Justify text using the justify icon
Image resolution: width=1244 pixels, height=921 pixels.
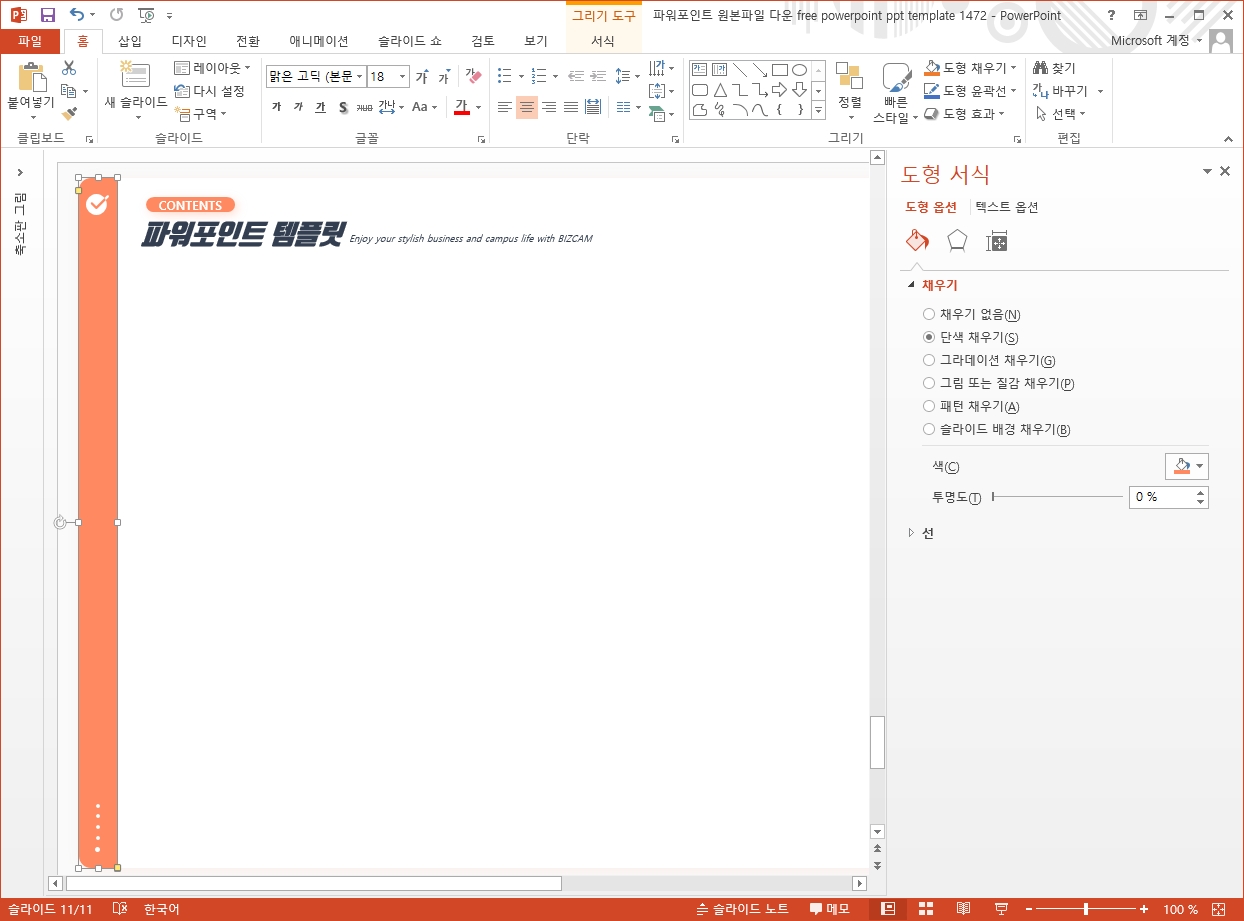(x=571, y=107)
